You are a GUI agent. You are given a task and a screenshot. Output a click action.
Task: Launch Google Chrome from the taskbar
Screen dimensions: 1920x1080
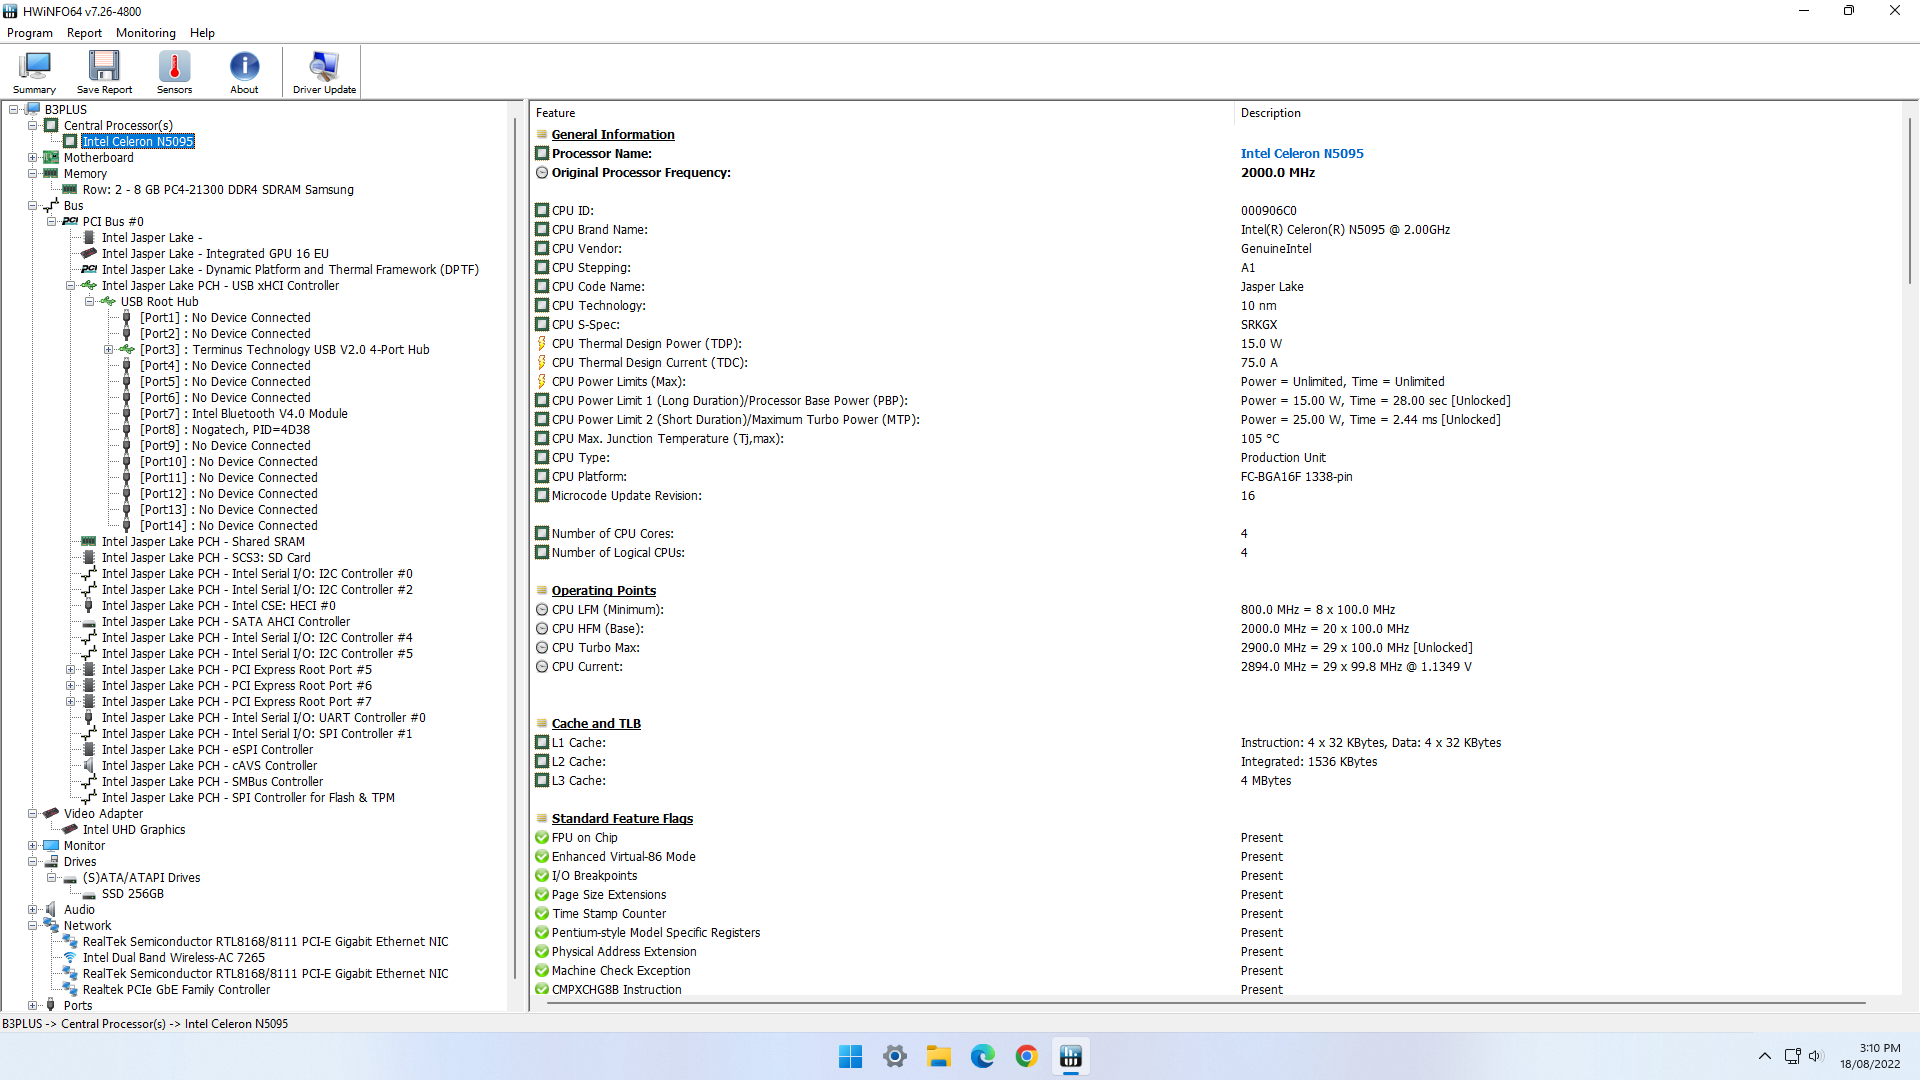[1026, 1056]
